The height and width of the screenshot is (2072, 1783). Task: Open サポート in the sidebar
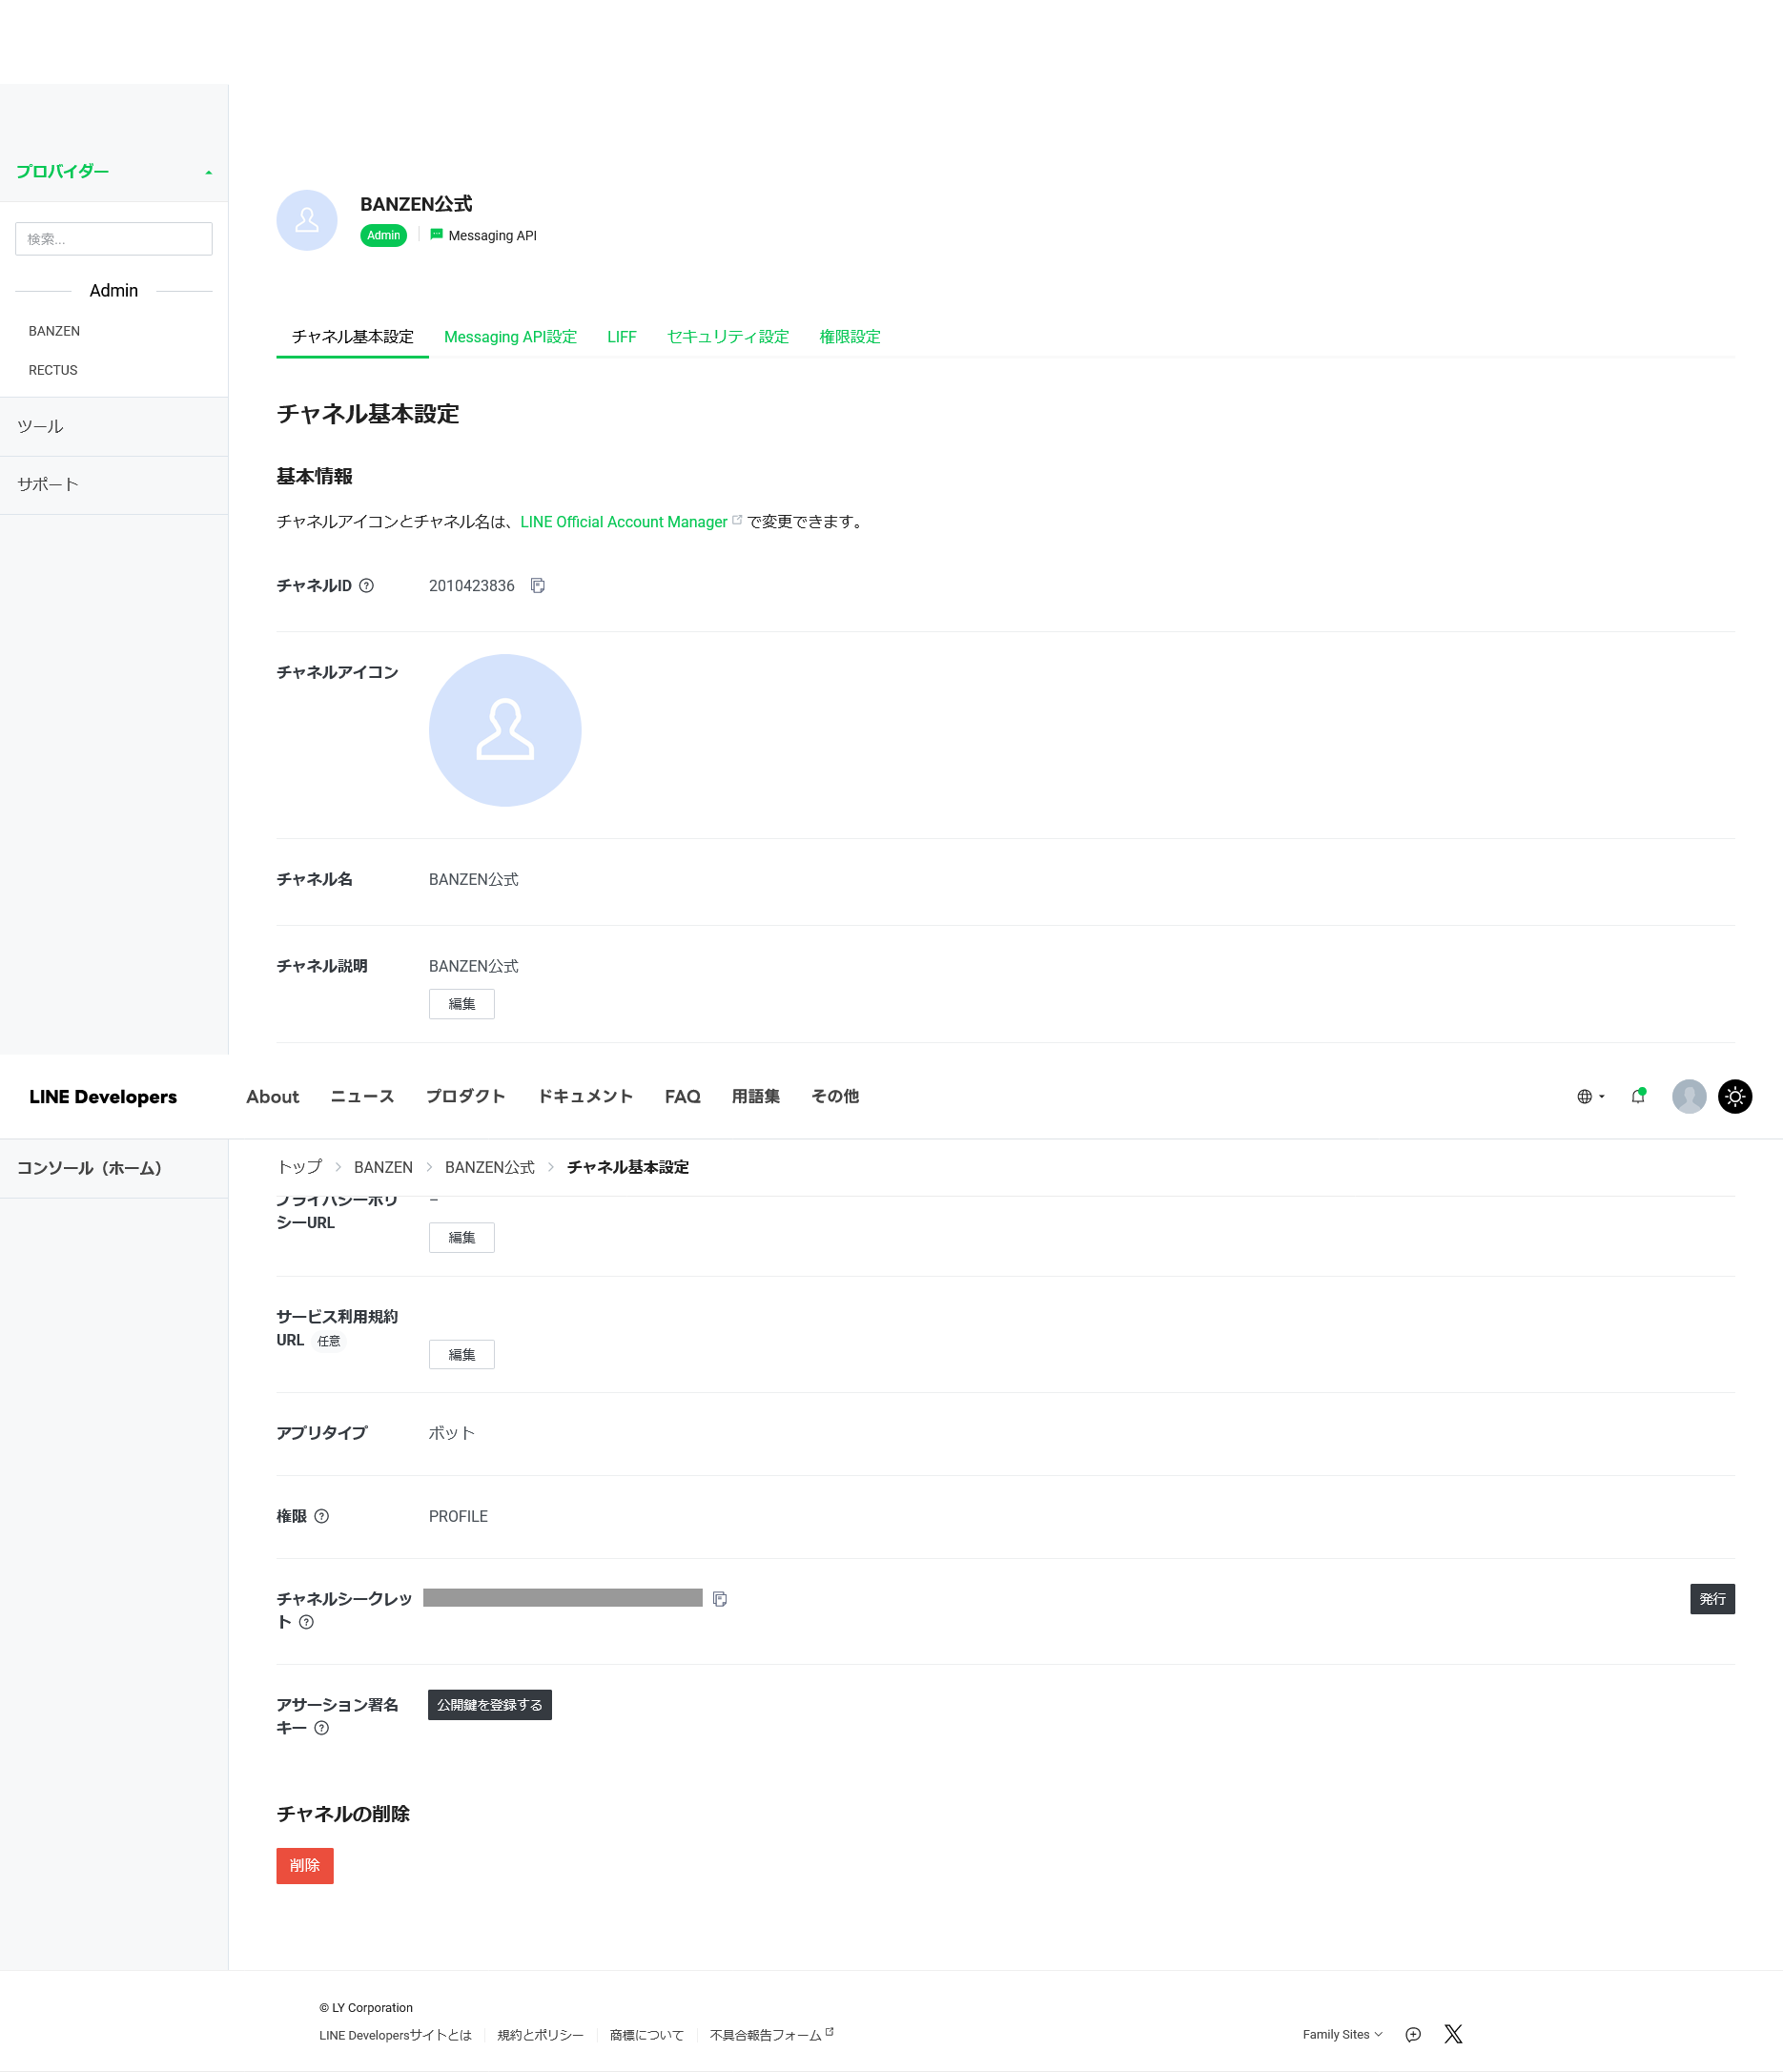(x=114, y=485)
